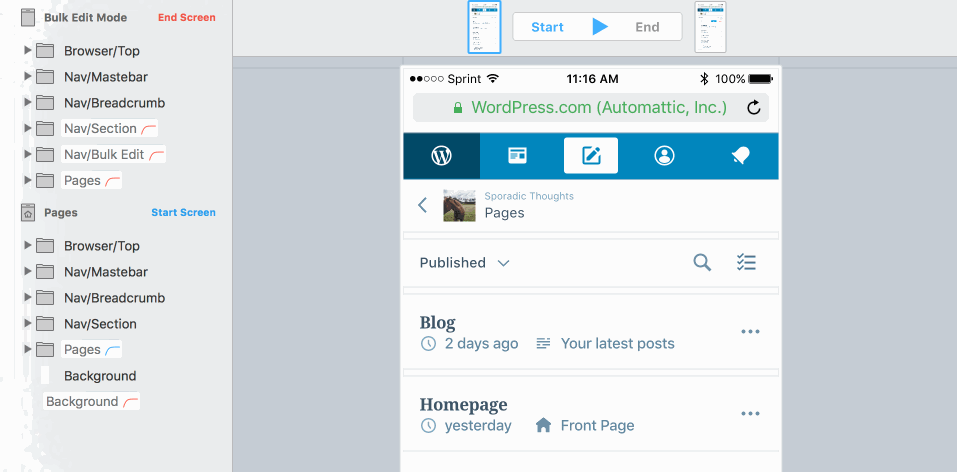
Task: Expand Nav/Section folder under Pages screen
Action: tap(27, 323)
